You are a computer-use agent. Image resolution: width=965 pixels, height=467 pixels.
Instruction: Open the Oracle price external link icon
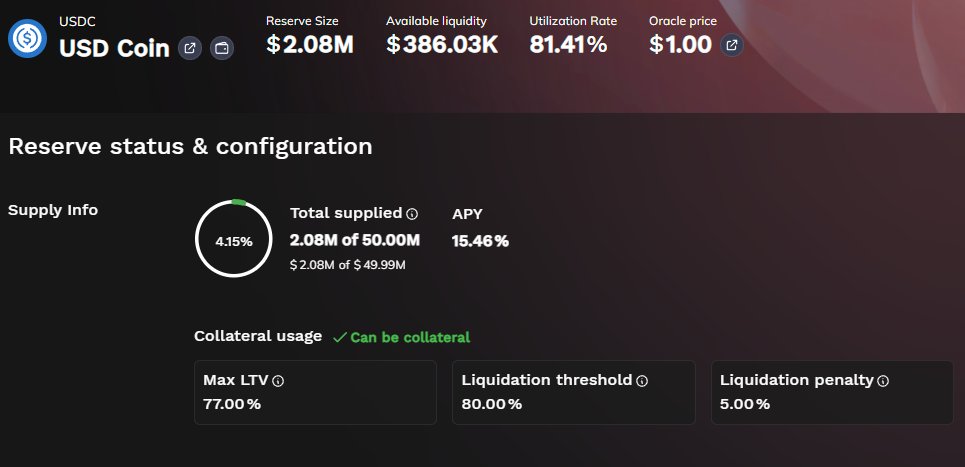(x=732, y=45)
